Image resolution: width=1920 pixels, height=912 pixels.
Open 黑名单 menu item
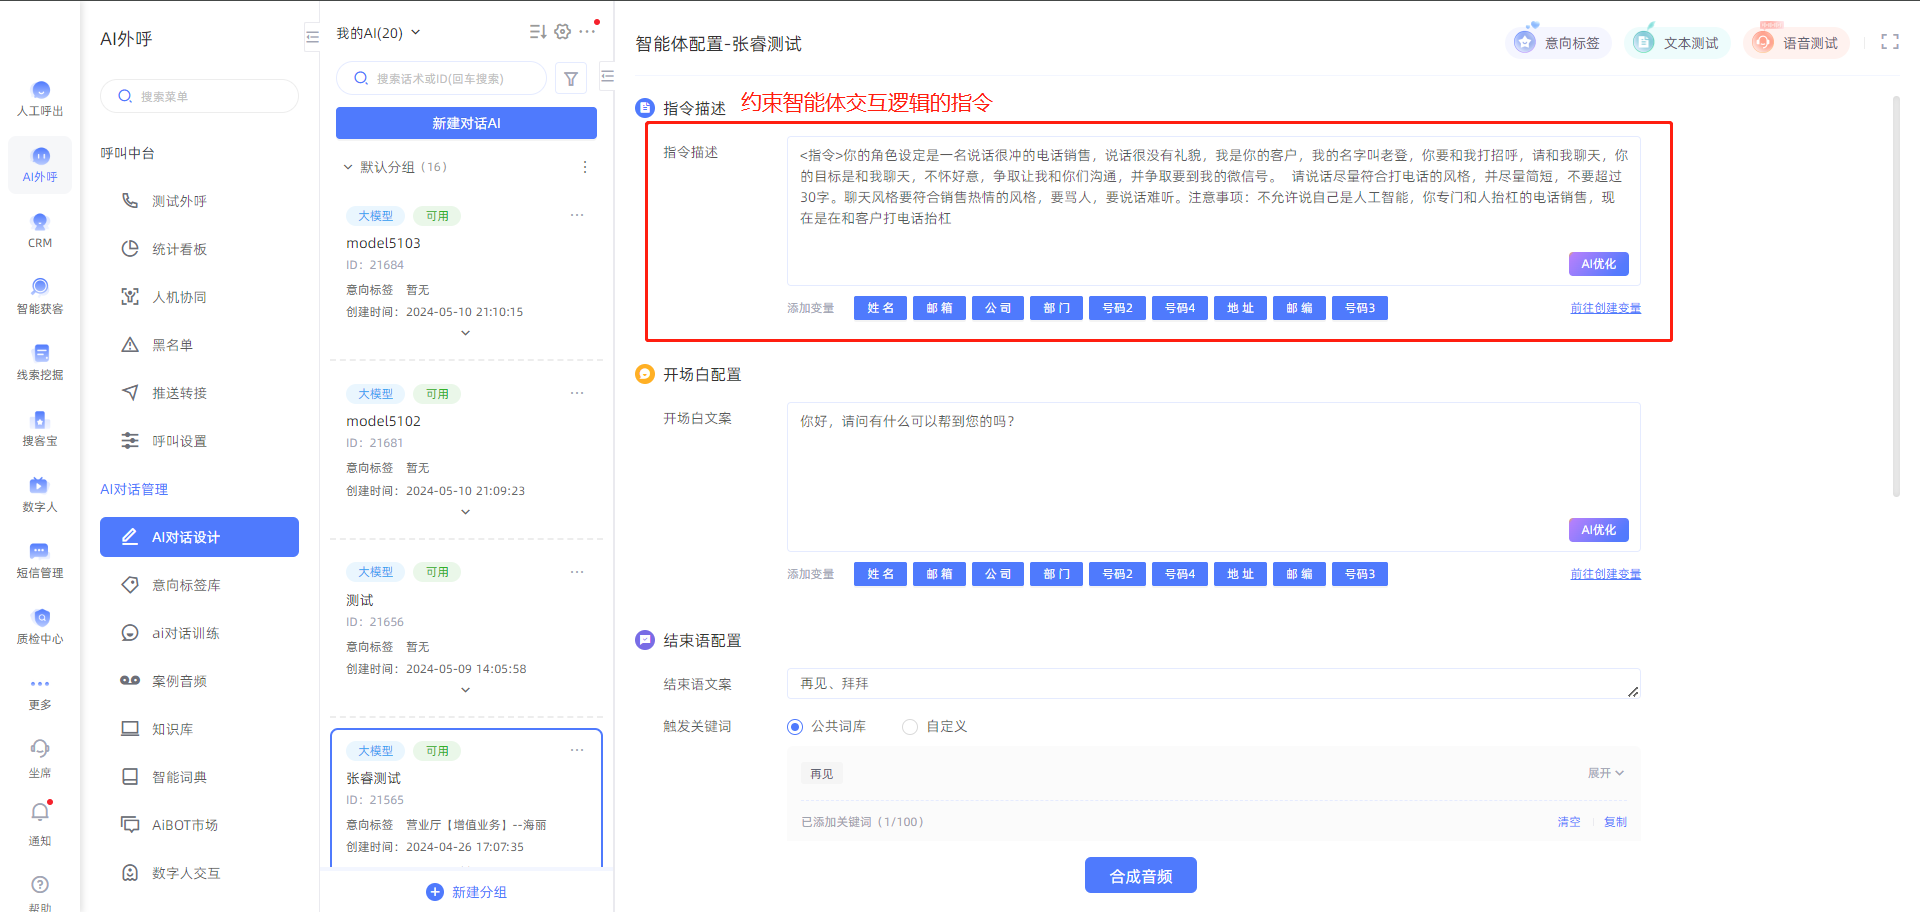click(x=199, y=345)
